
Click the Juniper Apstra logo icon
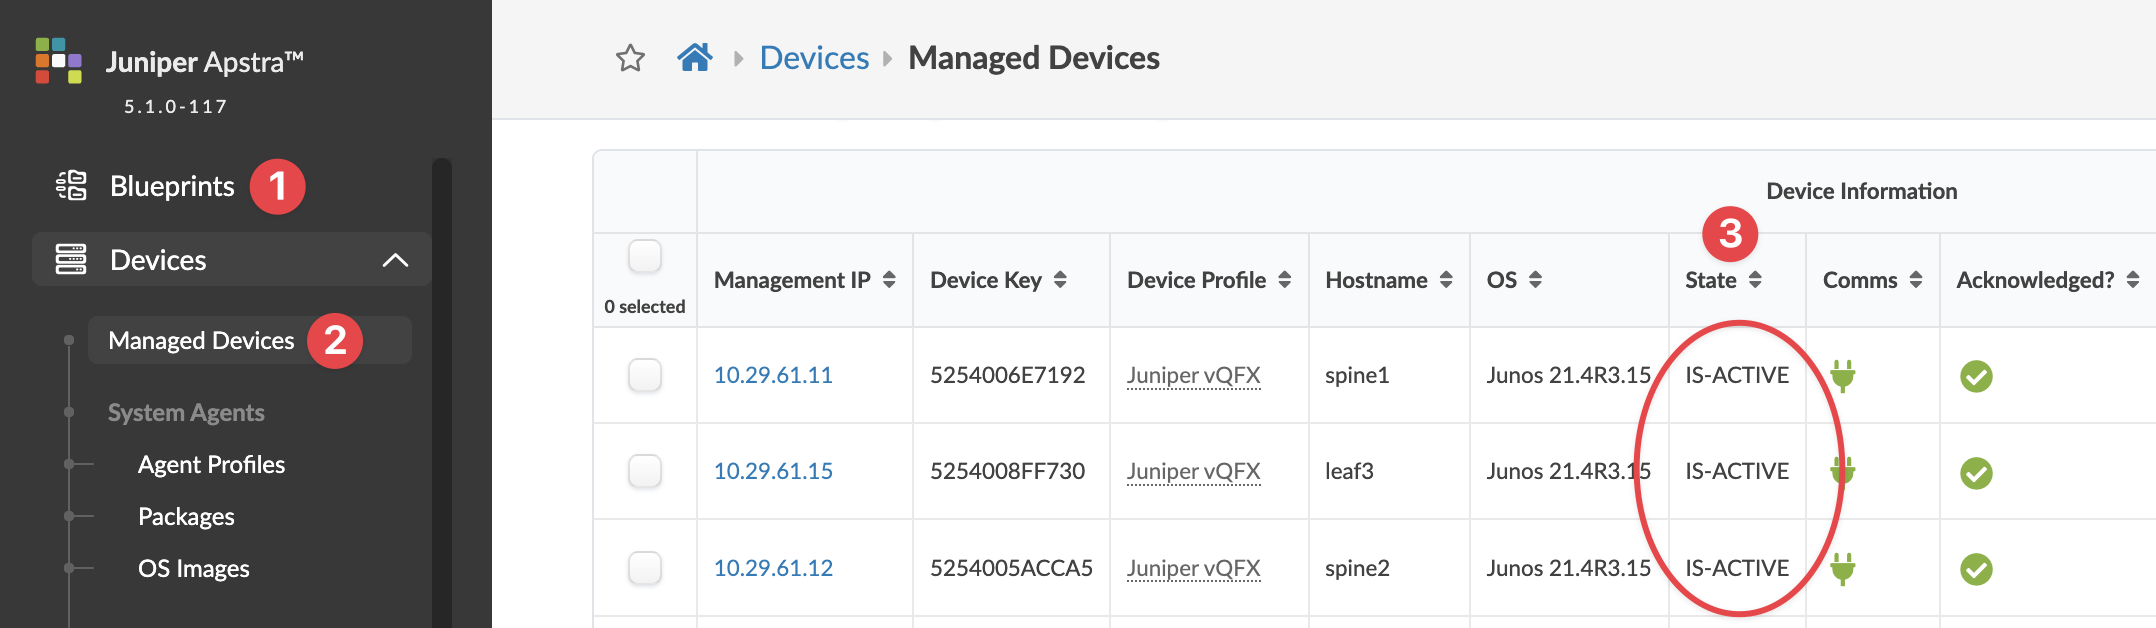pos(59,61)
